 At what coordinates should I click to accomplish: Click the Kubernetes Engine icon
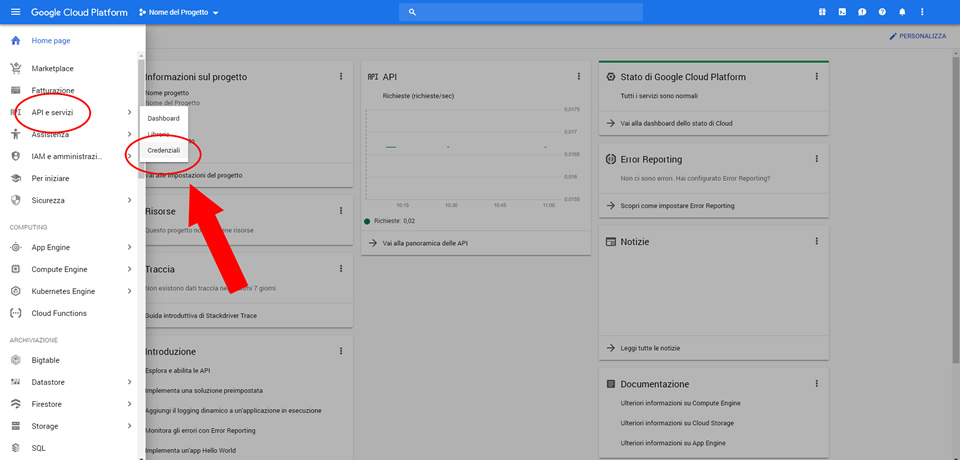(x=16, y=292)
